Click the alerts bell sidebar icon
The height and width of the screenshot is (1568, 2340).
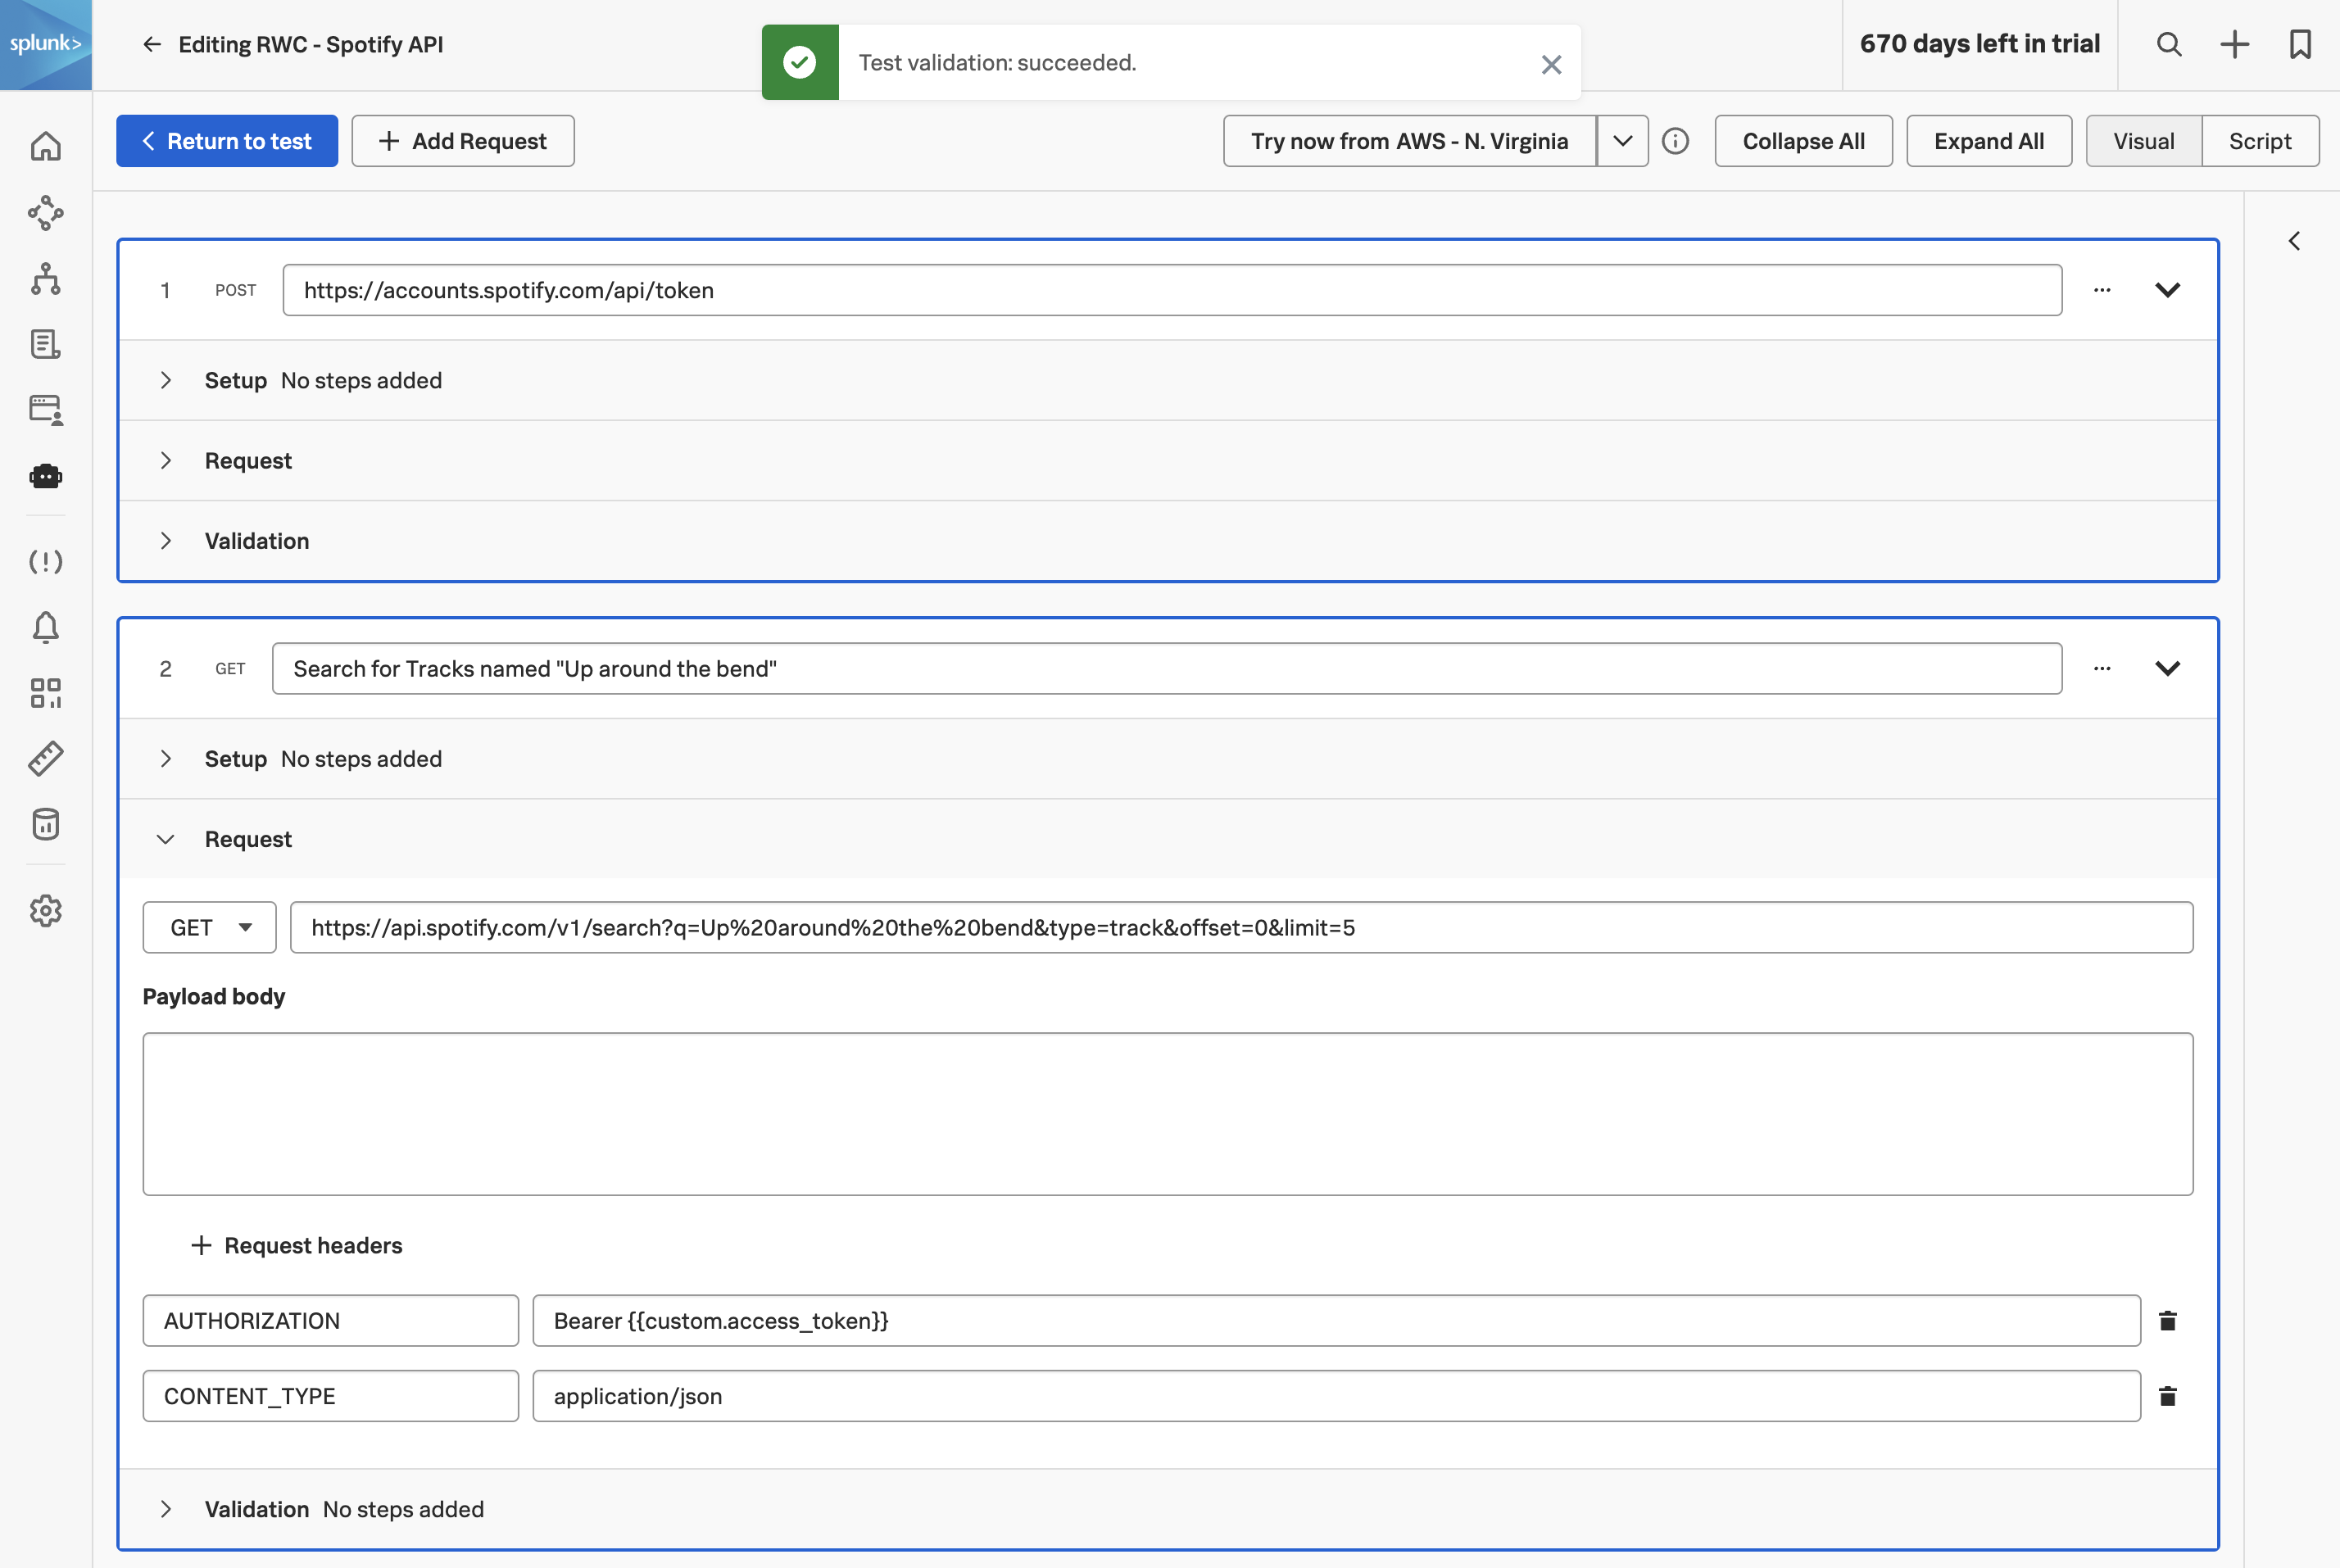[46, 627]
